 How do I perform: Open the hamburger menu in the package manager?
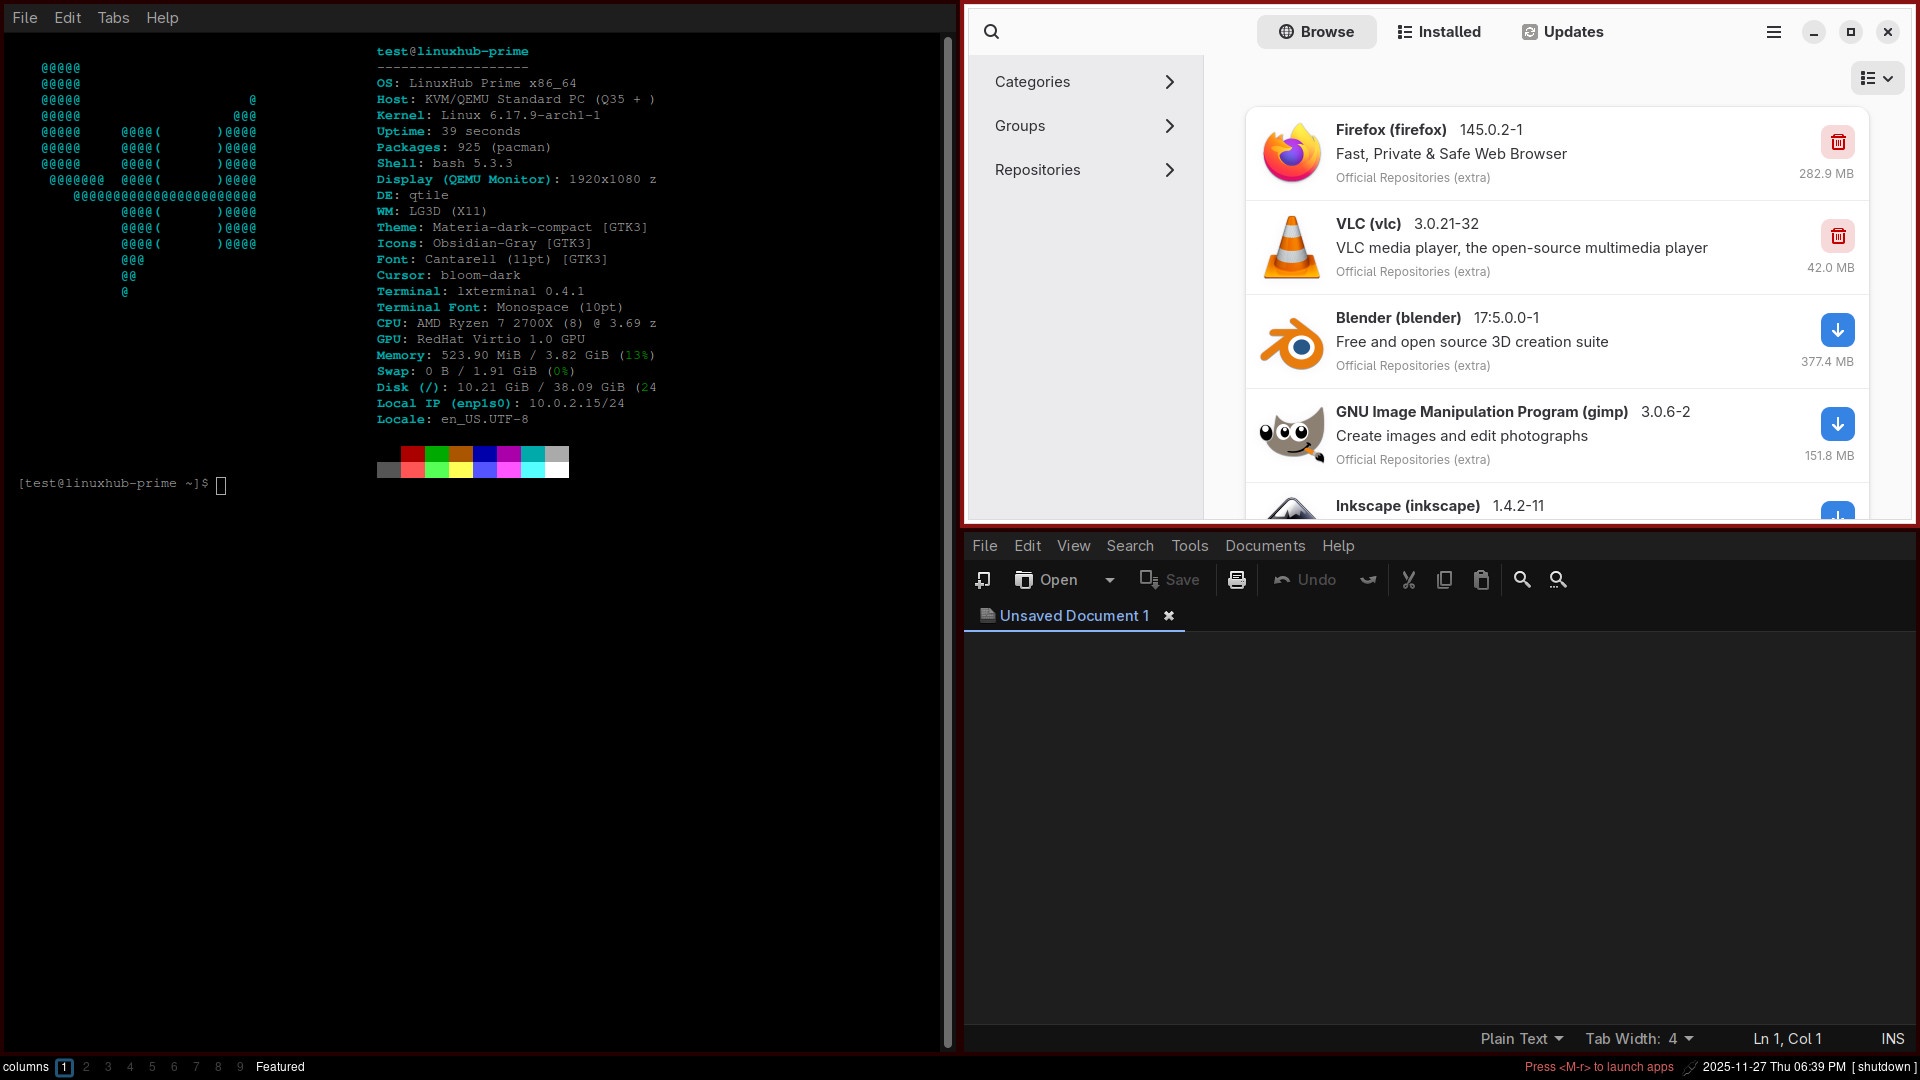coord(1774,32)
